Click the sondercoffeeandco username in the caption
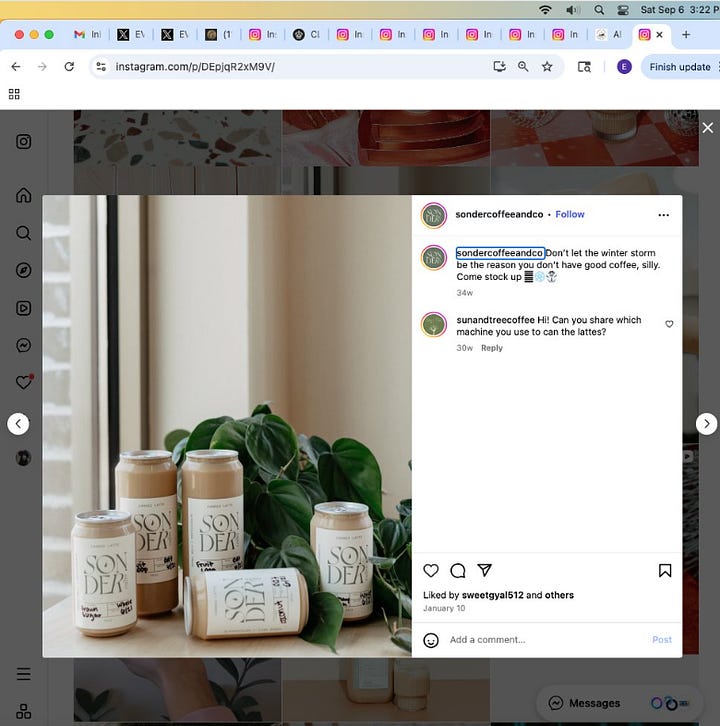 point(500,253)
